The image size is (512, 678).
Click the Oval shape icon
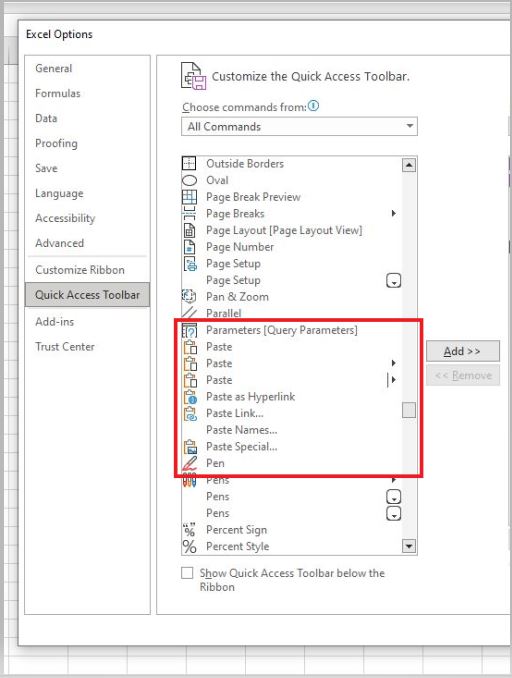point(189,180)
